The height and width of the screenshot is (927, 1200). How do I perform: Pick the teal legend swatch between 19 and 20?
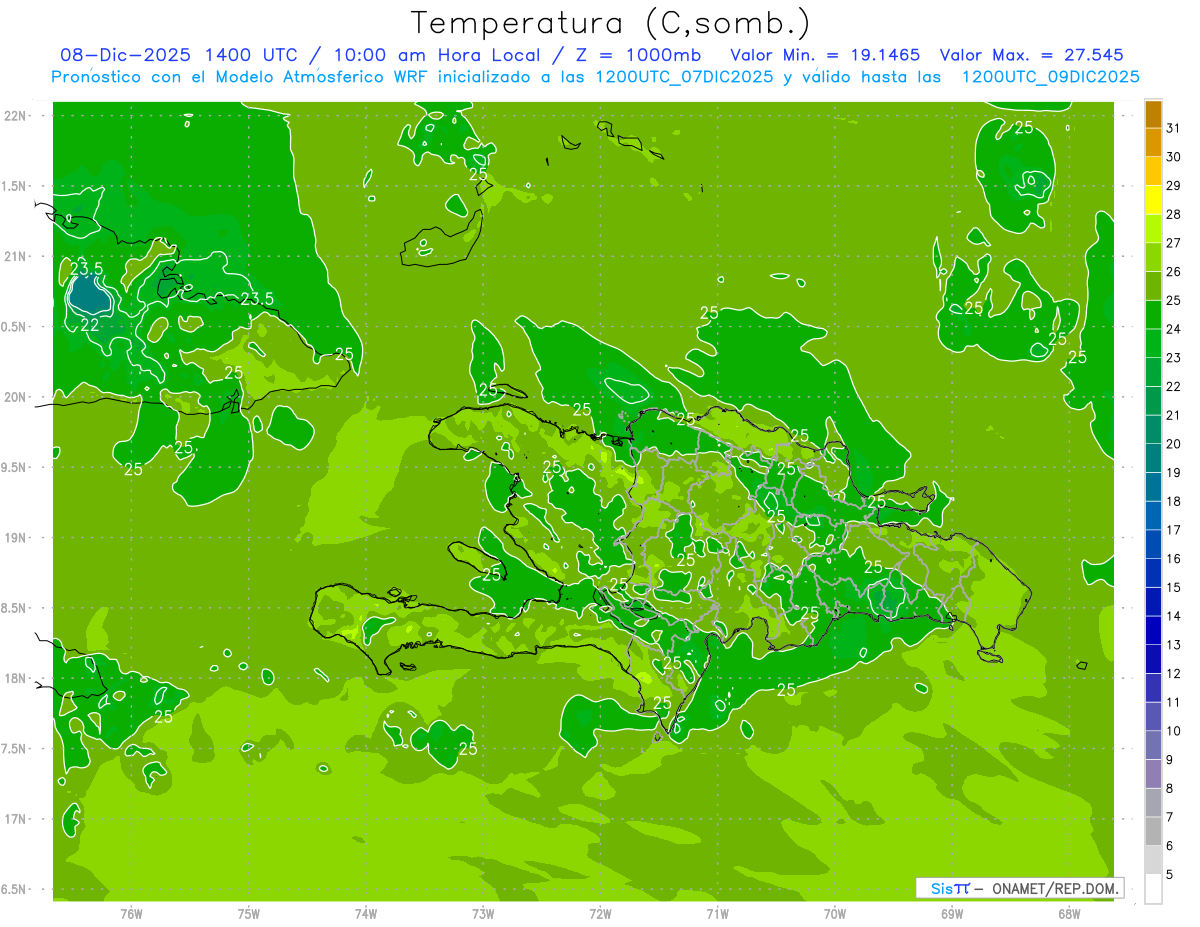tap(1153, 458)
